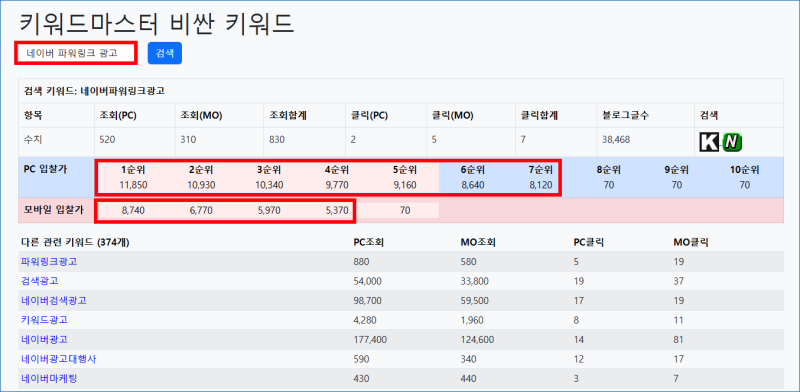
Task: Click the blog post count 38,468
Action: [x=615, y=140]
